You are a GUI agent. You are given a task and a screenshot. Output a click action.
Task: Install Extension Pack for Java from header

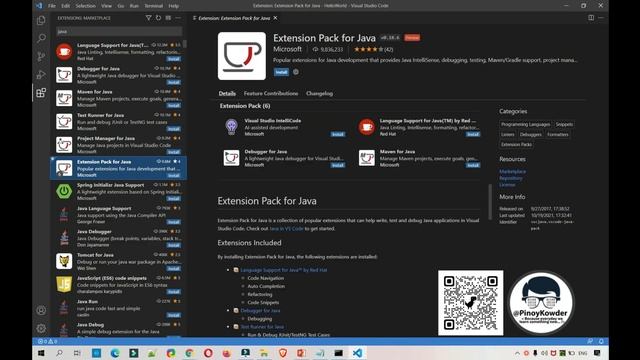281,72
